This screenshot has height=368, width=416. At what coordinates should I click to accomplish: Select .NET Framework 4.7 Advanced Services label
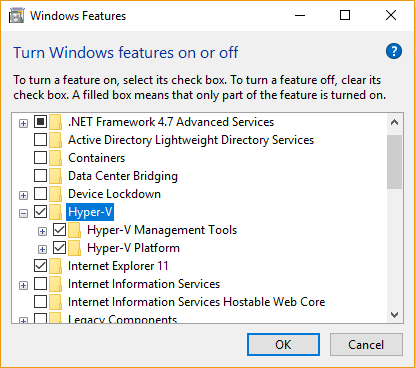pos(171,122)
